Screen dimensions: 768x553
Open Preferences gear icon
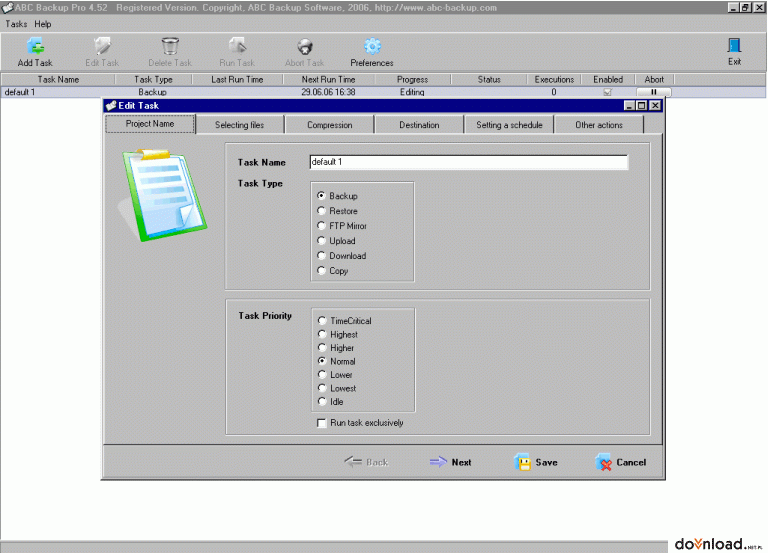click(x=372, y=47)
